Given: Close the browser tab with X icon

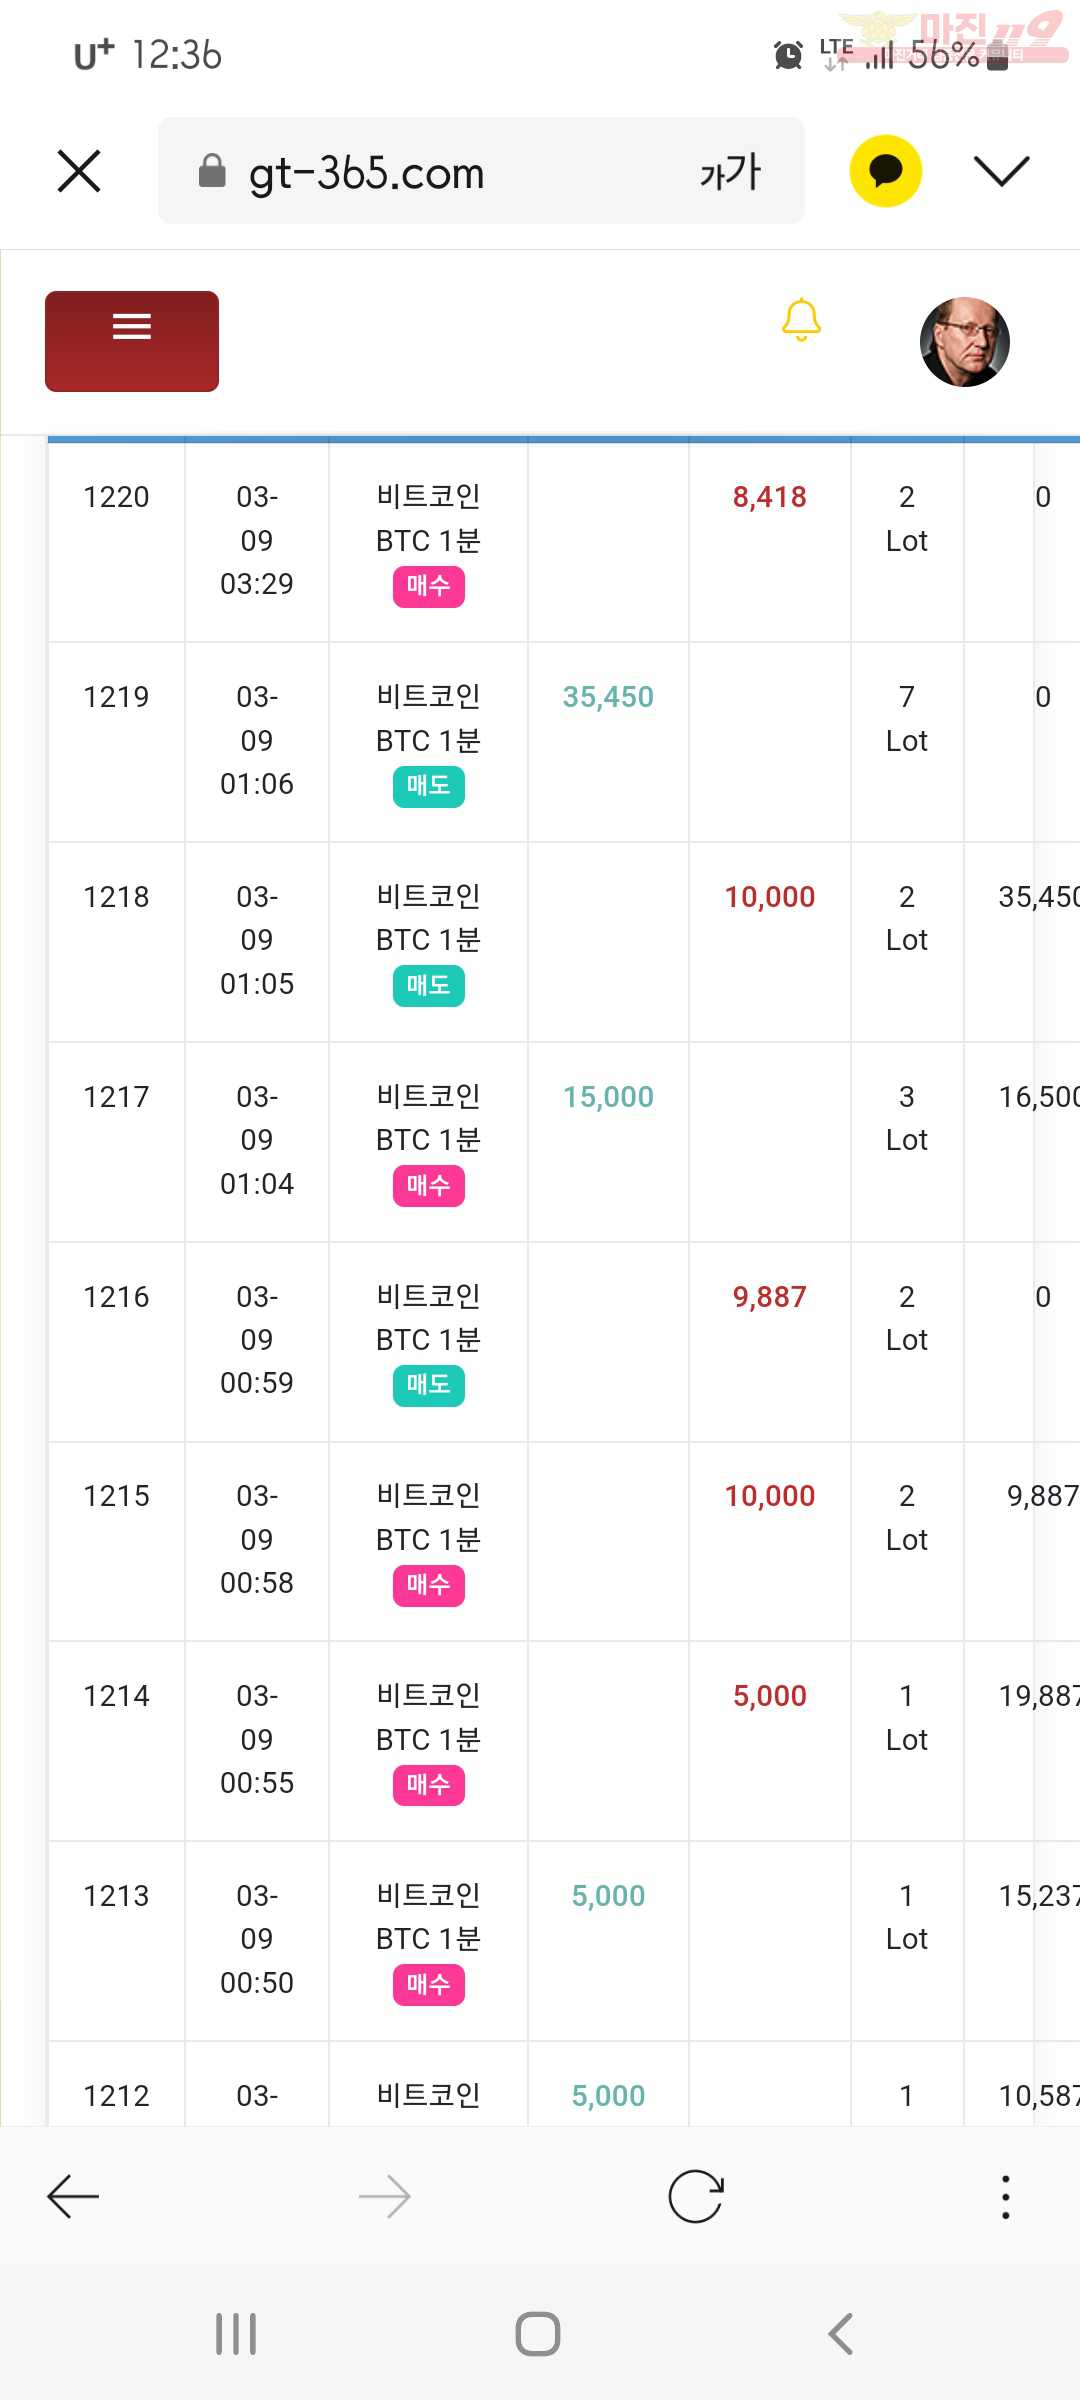Looking at the screenshot, I should click(79, 171).
